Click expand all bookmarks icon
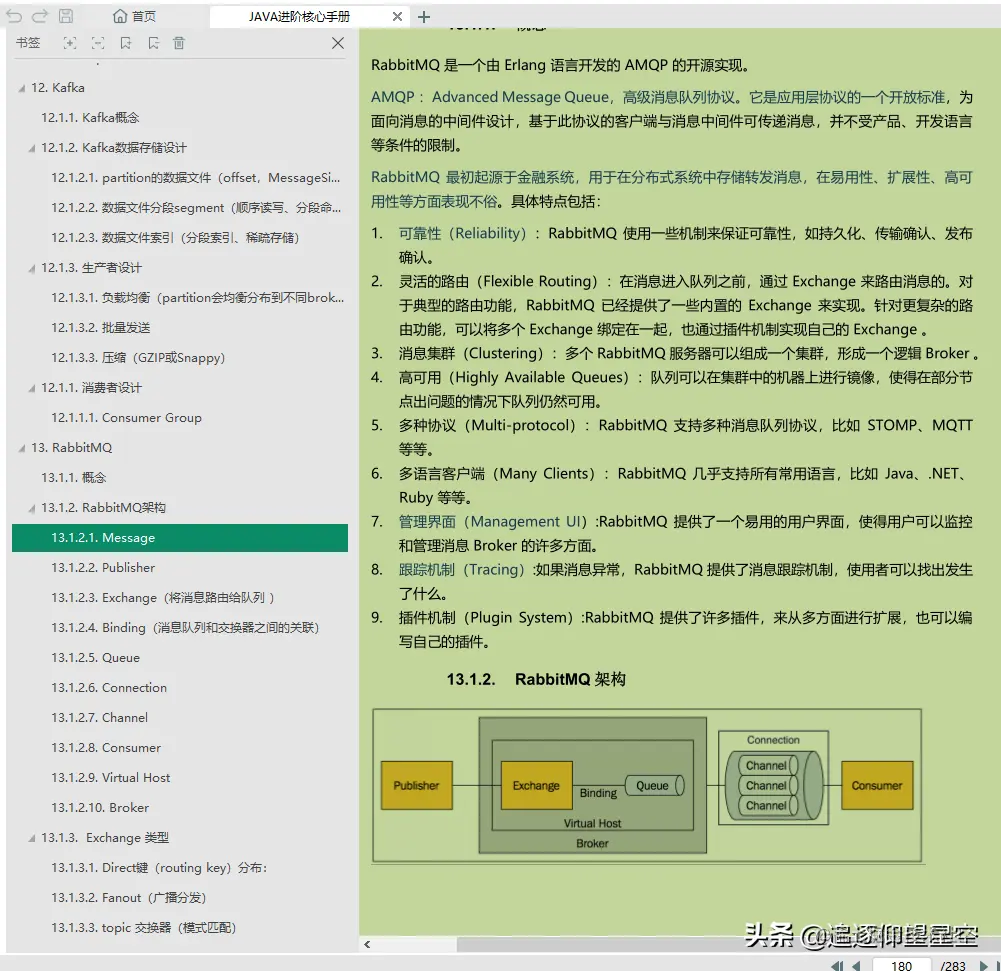Viewport: 1001px width, 971px height. click(x=70, y=43)
